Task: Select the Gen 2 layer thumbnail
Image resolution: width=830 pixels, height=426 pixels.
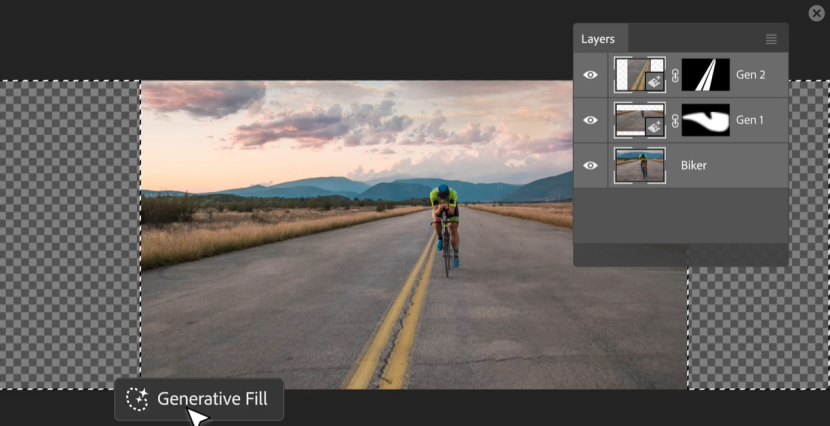Action: [639, 75]
